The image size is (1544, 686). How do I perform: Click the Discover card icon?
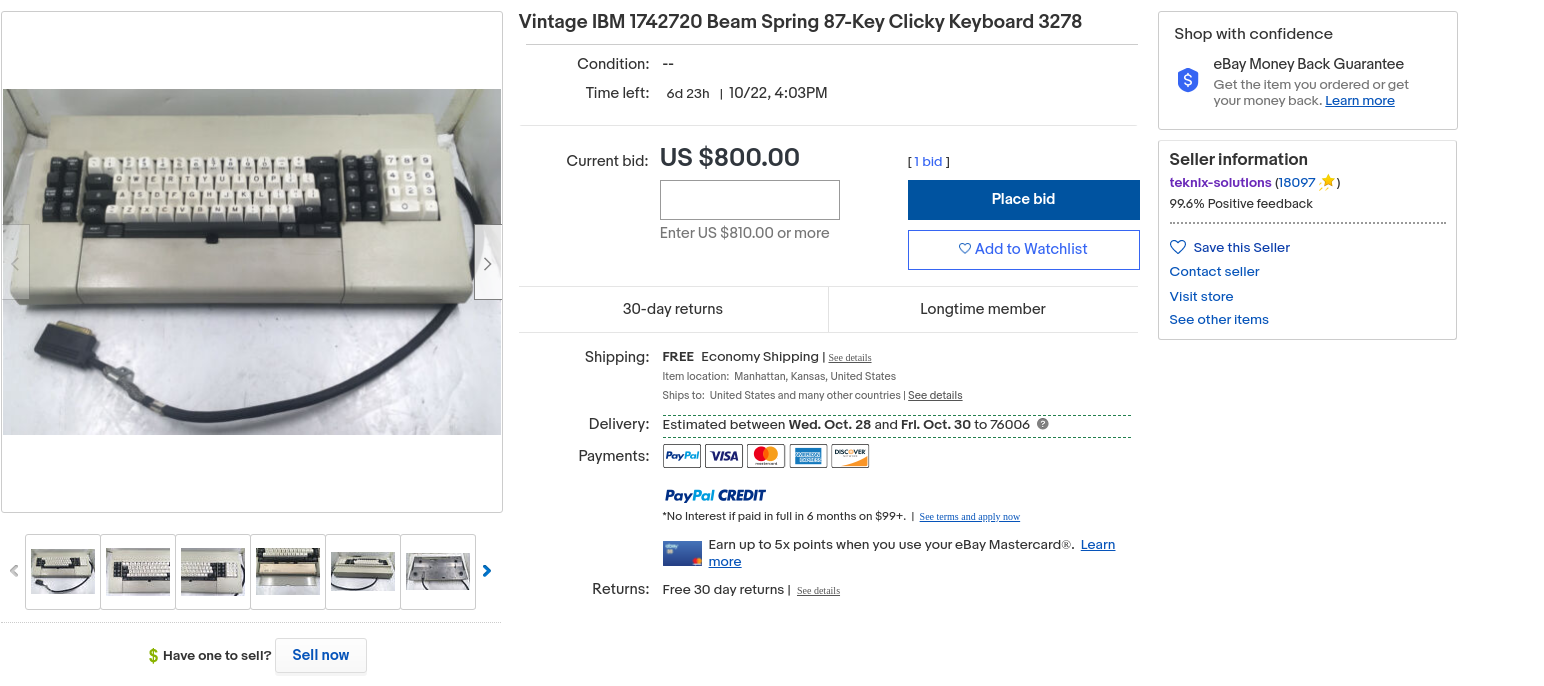pos(850,456)
